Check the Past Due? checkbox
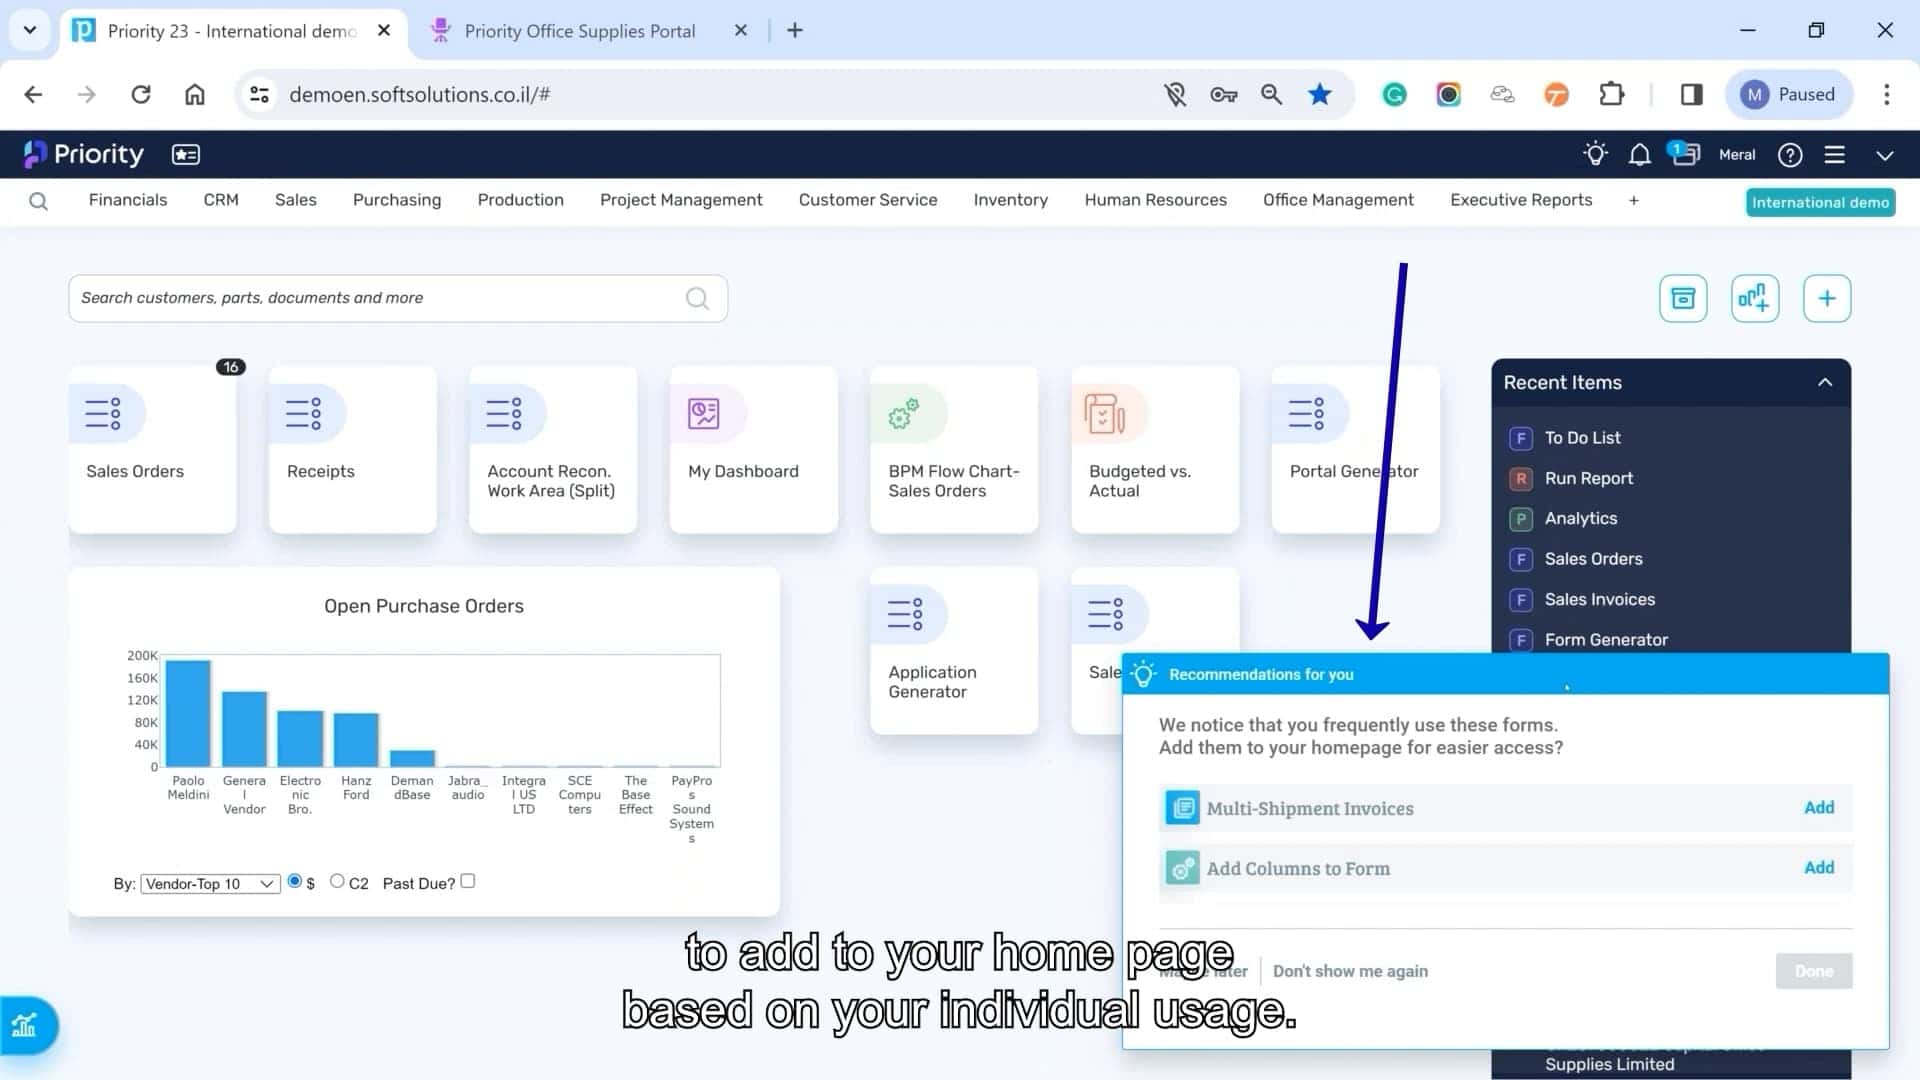The image size is (1920, 1080). point(467,881)
